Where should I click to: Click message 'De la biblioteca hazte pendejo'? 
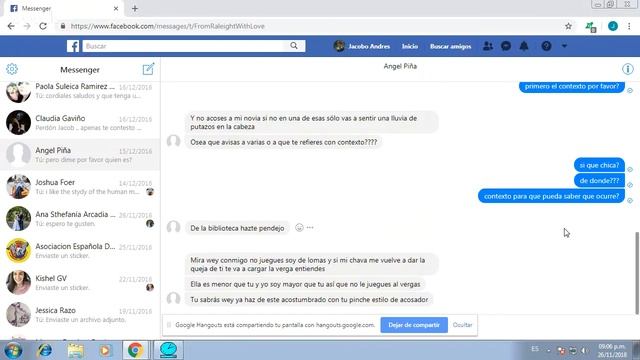[x=237, y=228]
